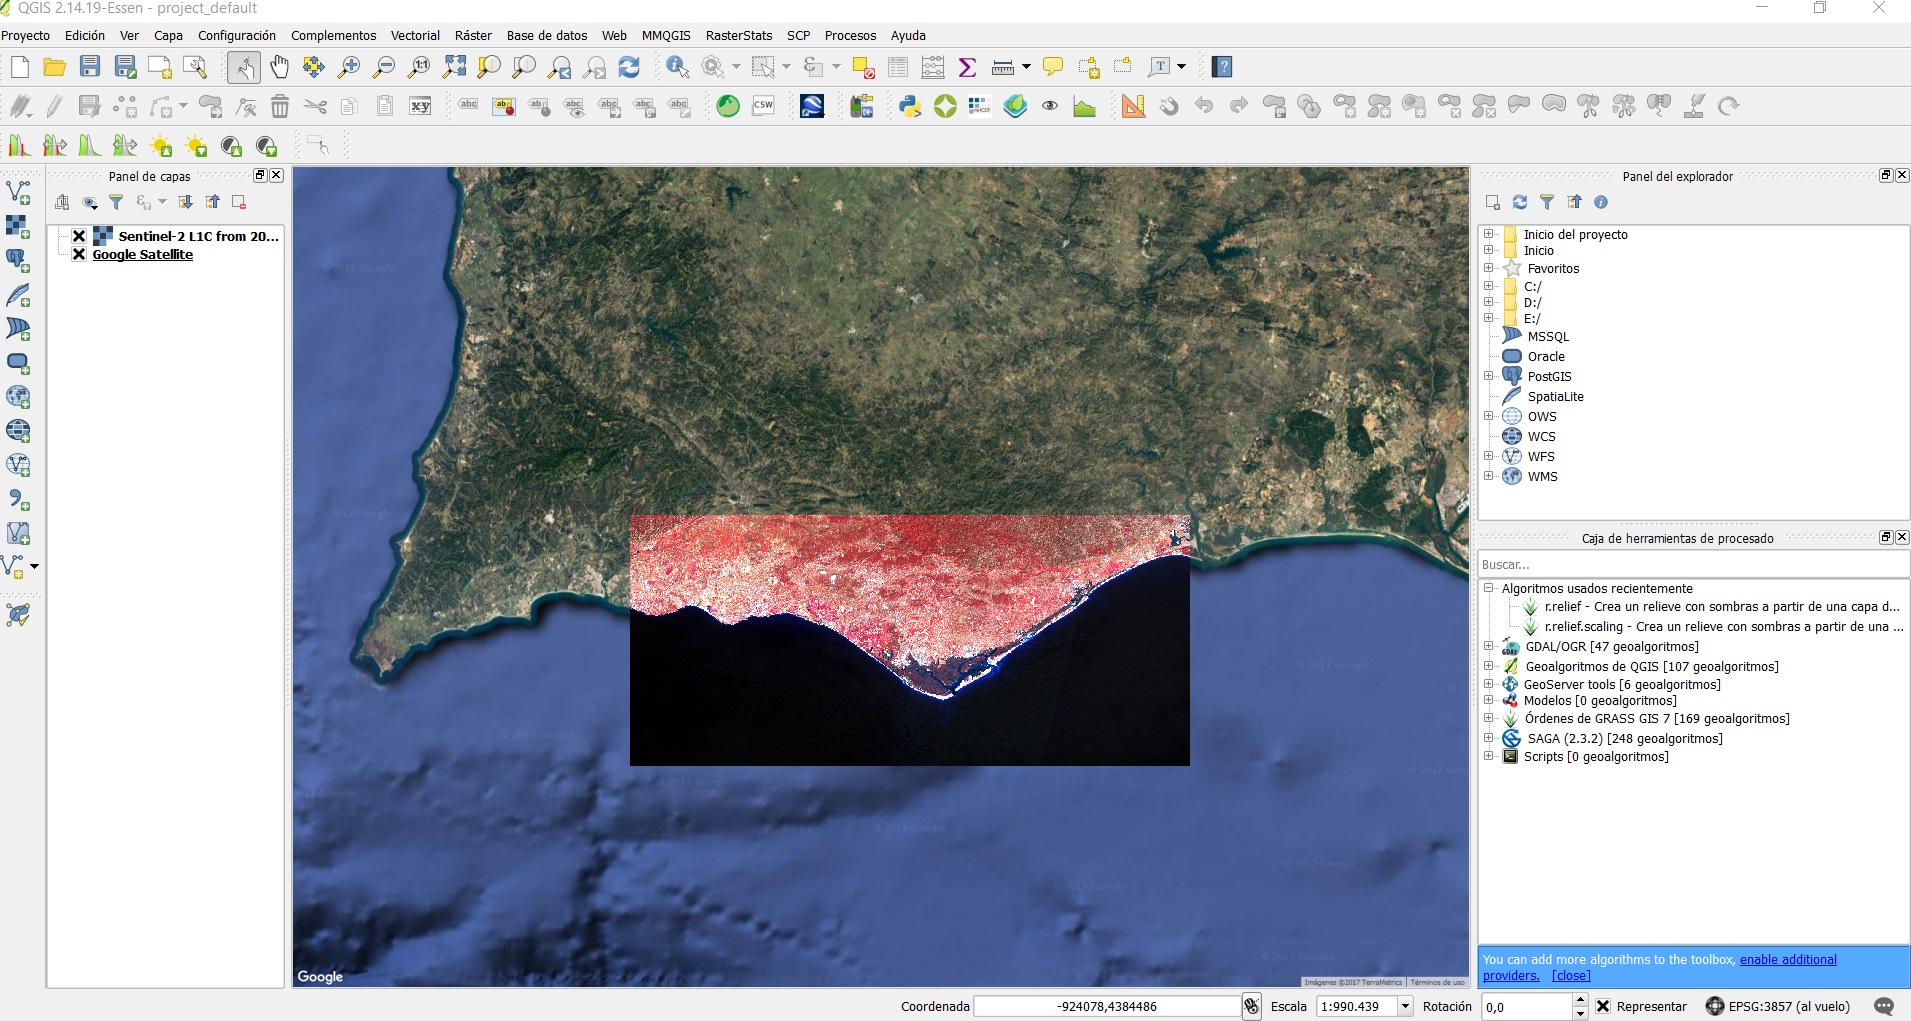
Task: Expand the Inicio del proyecto tree node
Action: pyautogui.click(x=1489, y=234)
